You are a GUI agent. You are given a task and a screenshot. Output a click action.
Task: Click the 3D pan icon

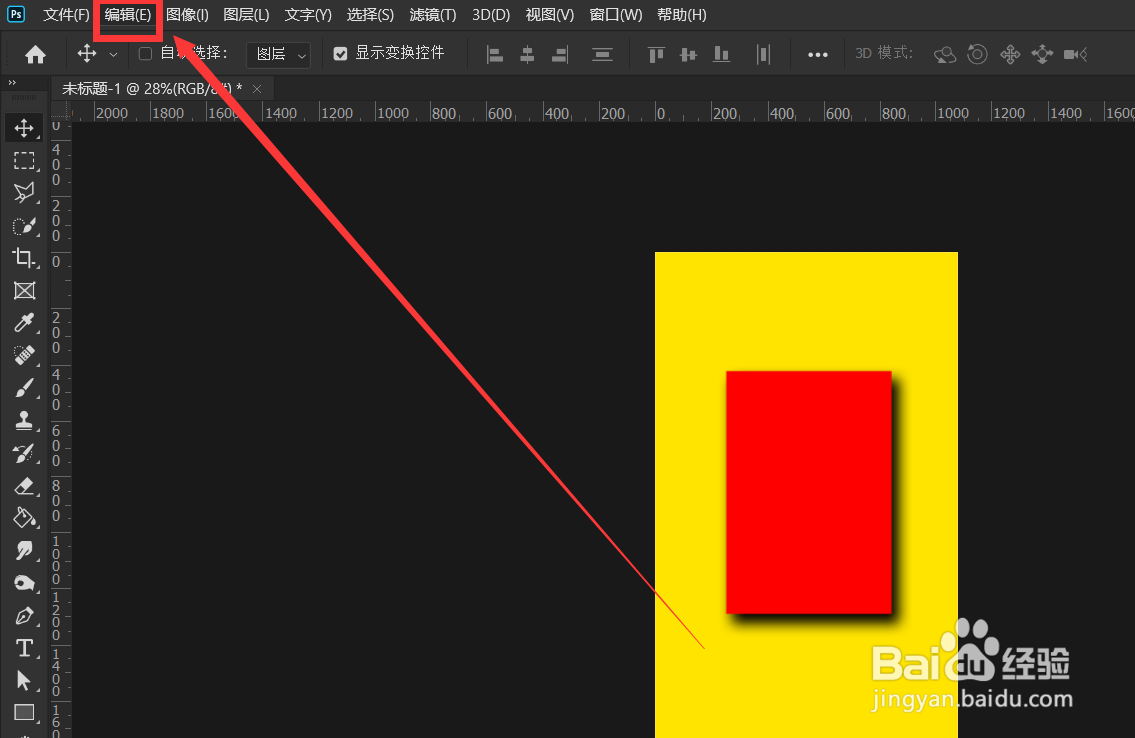pos(1010,54)
